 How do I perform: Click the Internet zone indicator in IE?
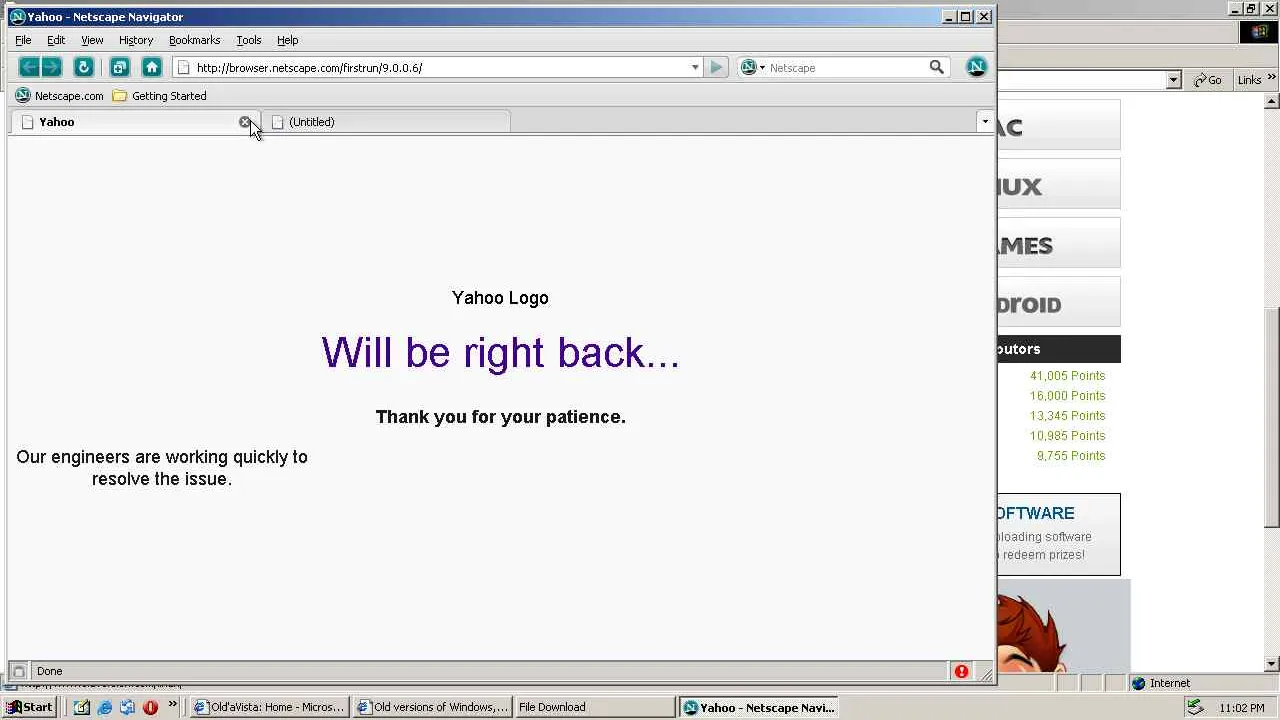(1160, 683)
